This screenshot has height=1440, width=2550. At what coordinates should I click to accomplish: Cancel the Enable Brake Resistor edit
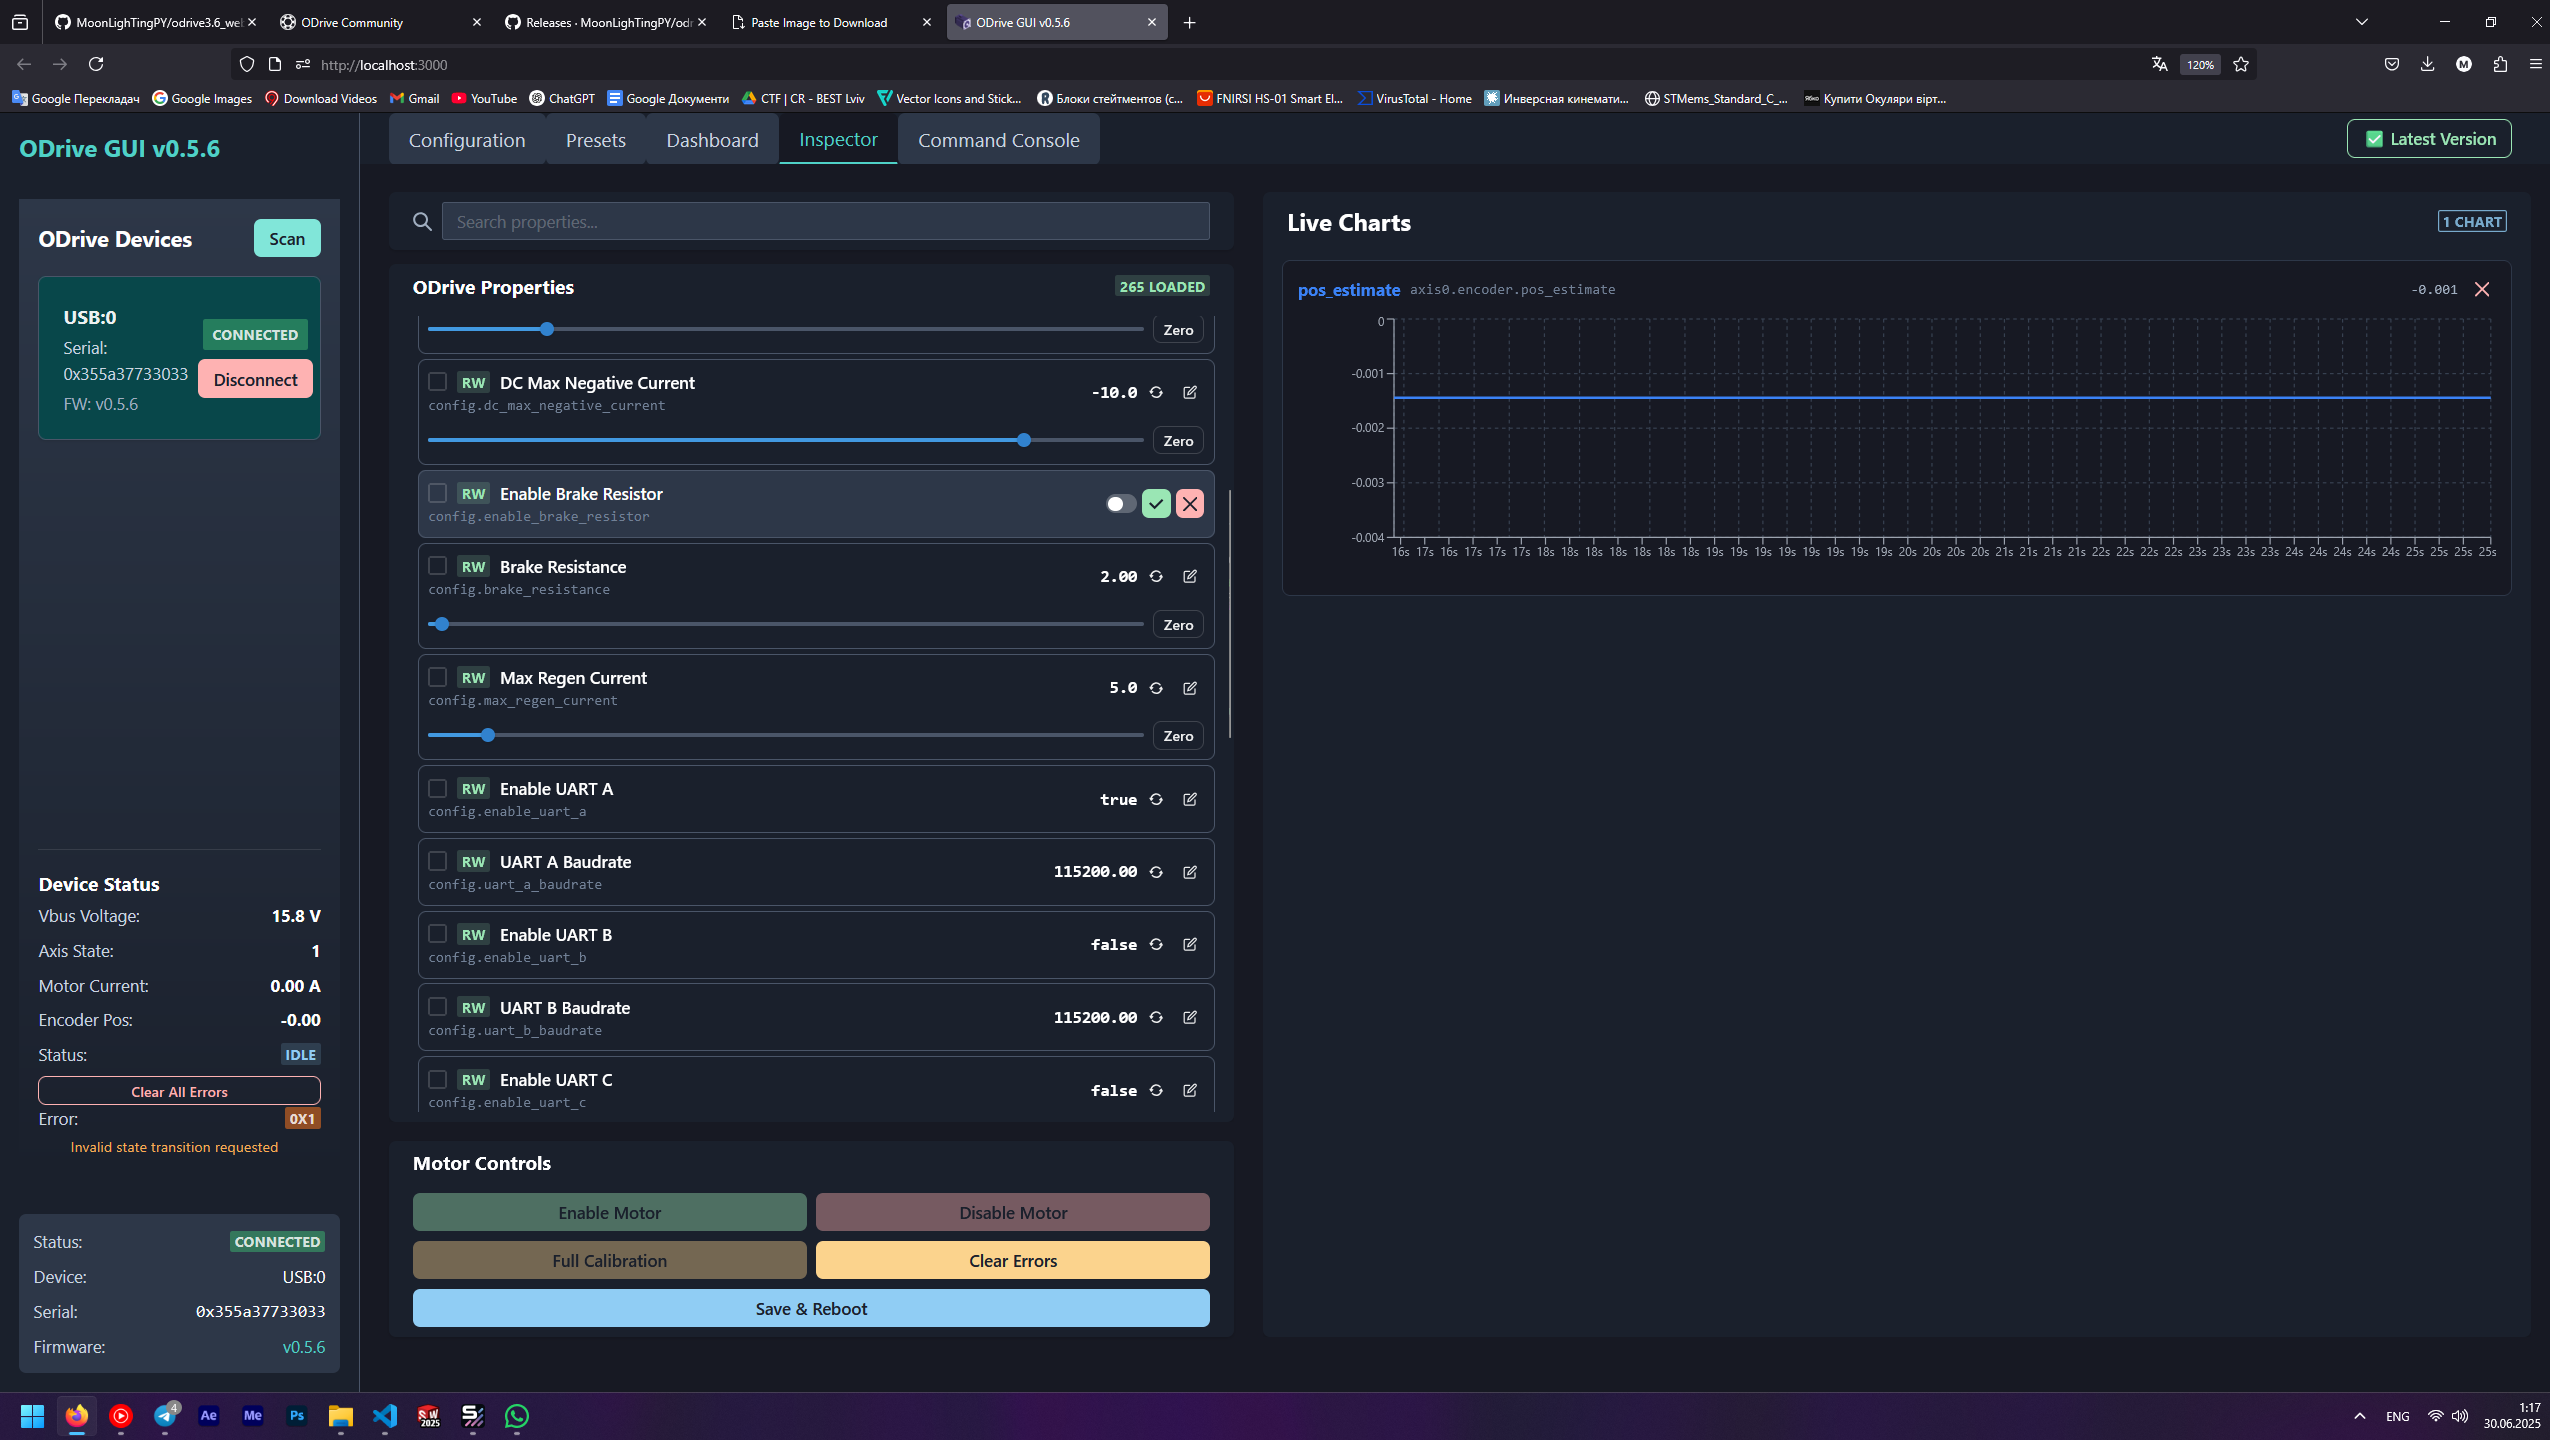point(1190,504)
